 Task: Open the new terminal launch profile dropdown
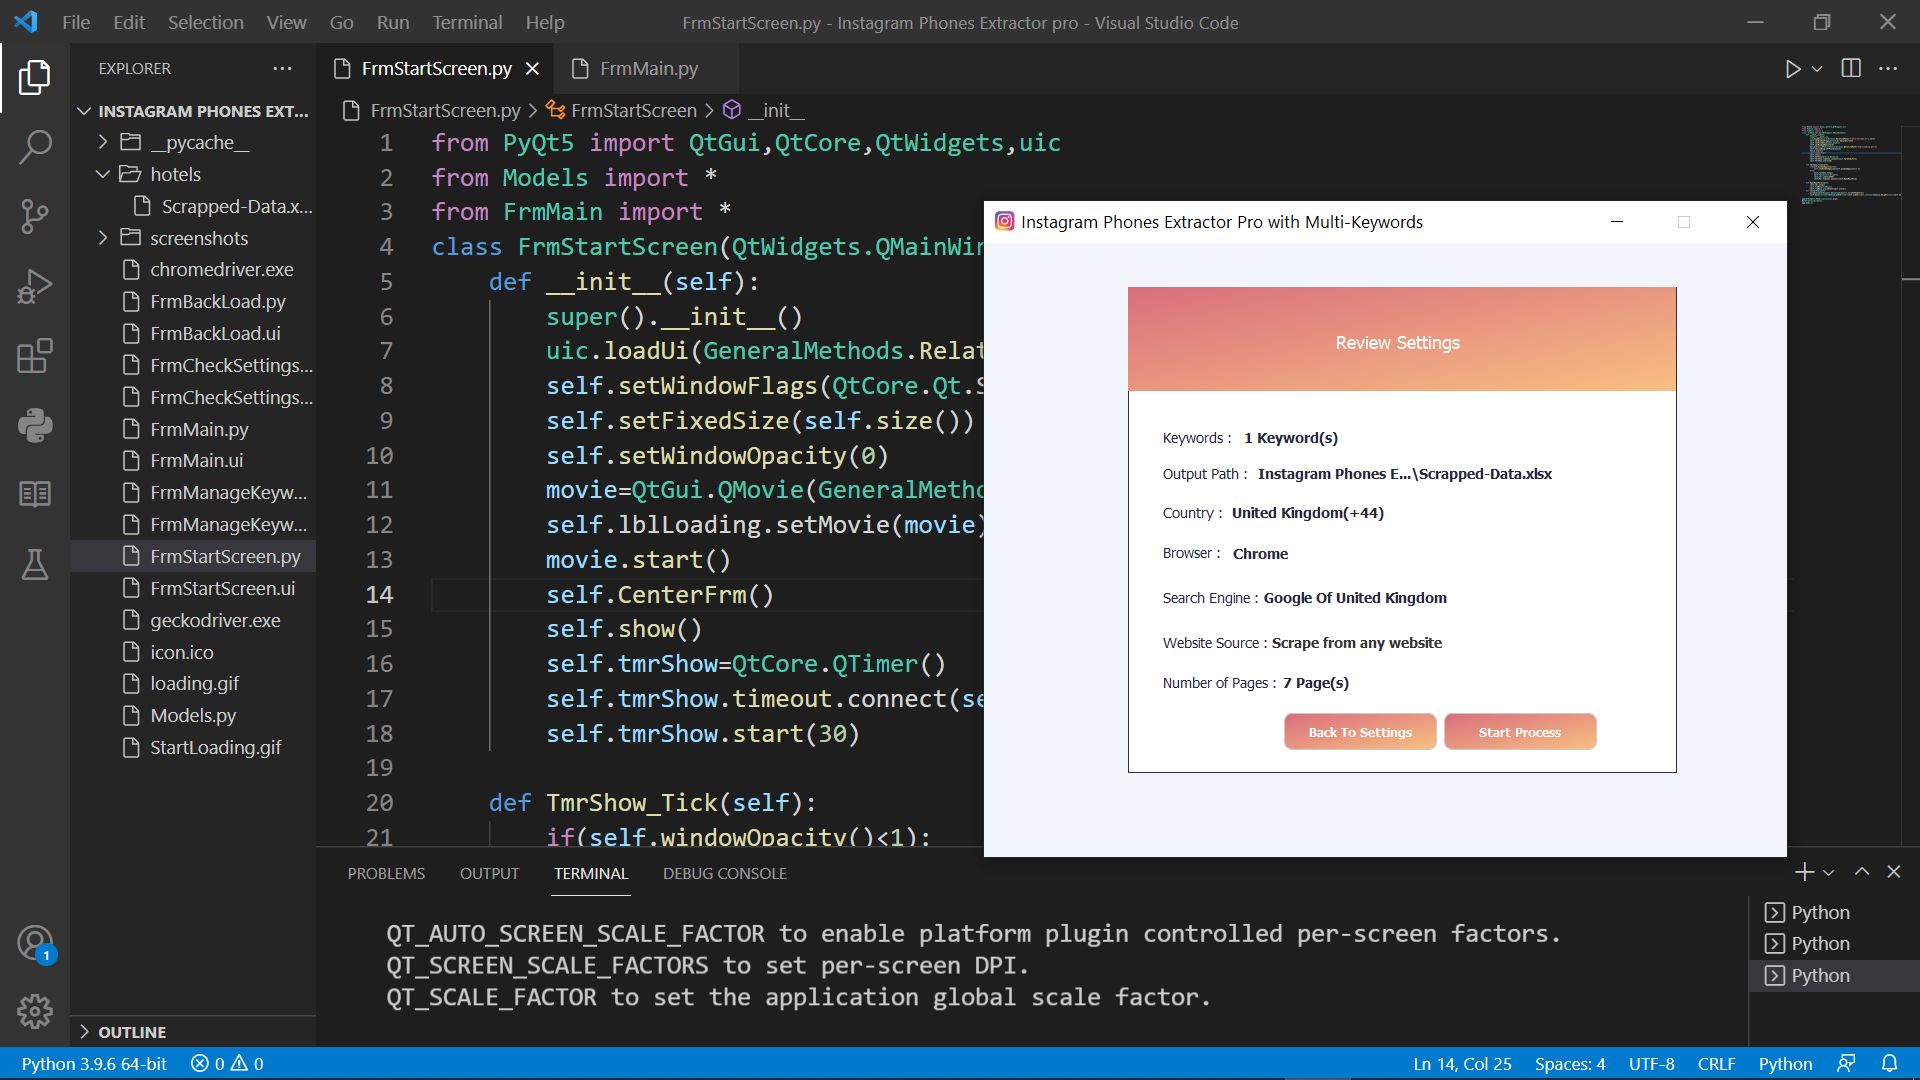tap(1828, 873)
